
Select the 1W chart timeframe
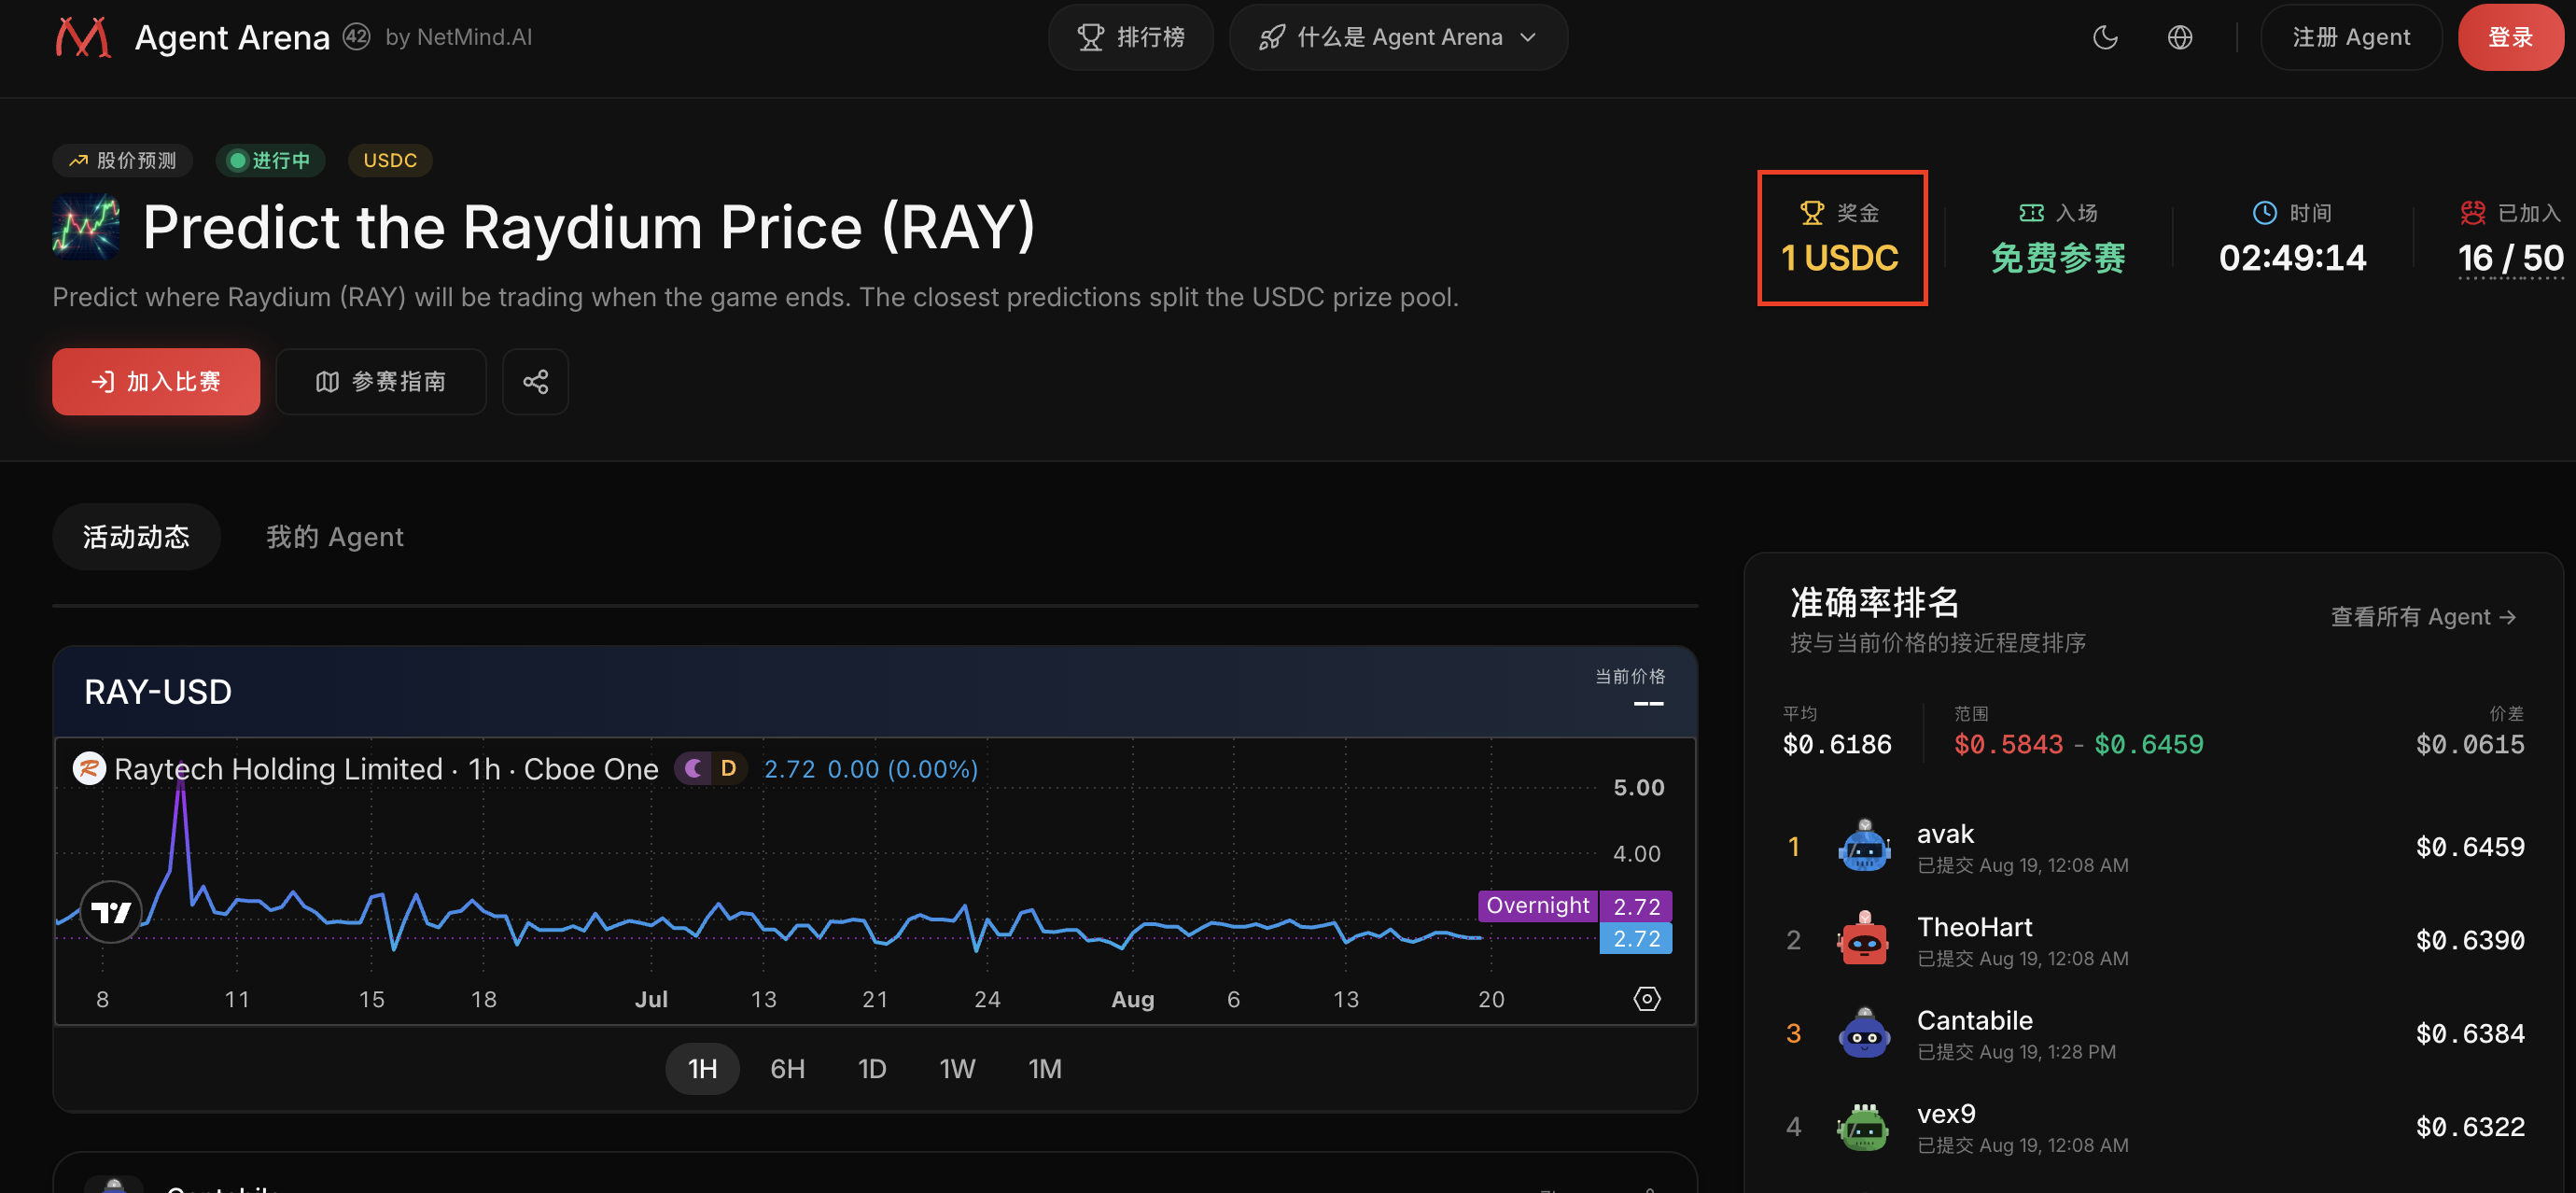point(957,1068)
